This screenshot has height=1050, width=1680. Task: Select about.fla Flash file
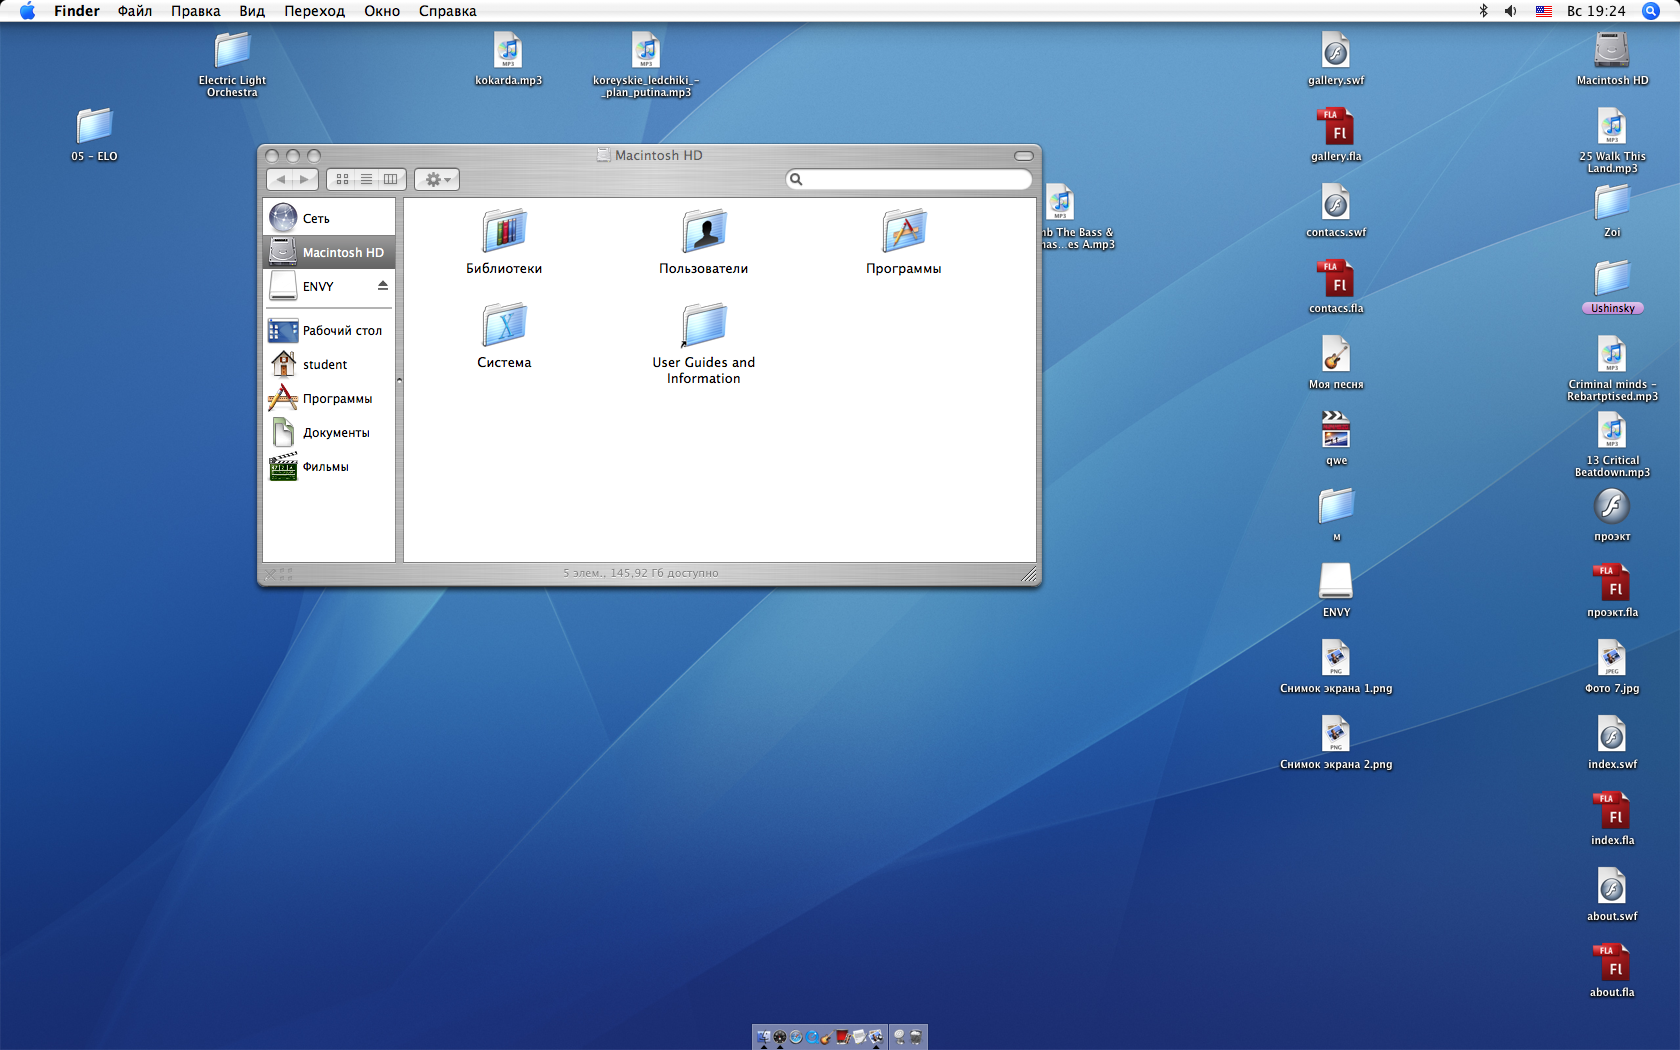[x=1612, y=970]
